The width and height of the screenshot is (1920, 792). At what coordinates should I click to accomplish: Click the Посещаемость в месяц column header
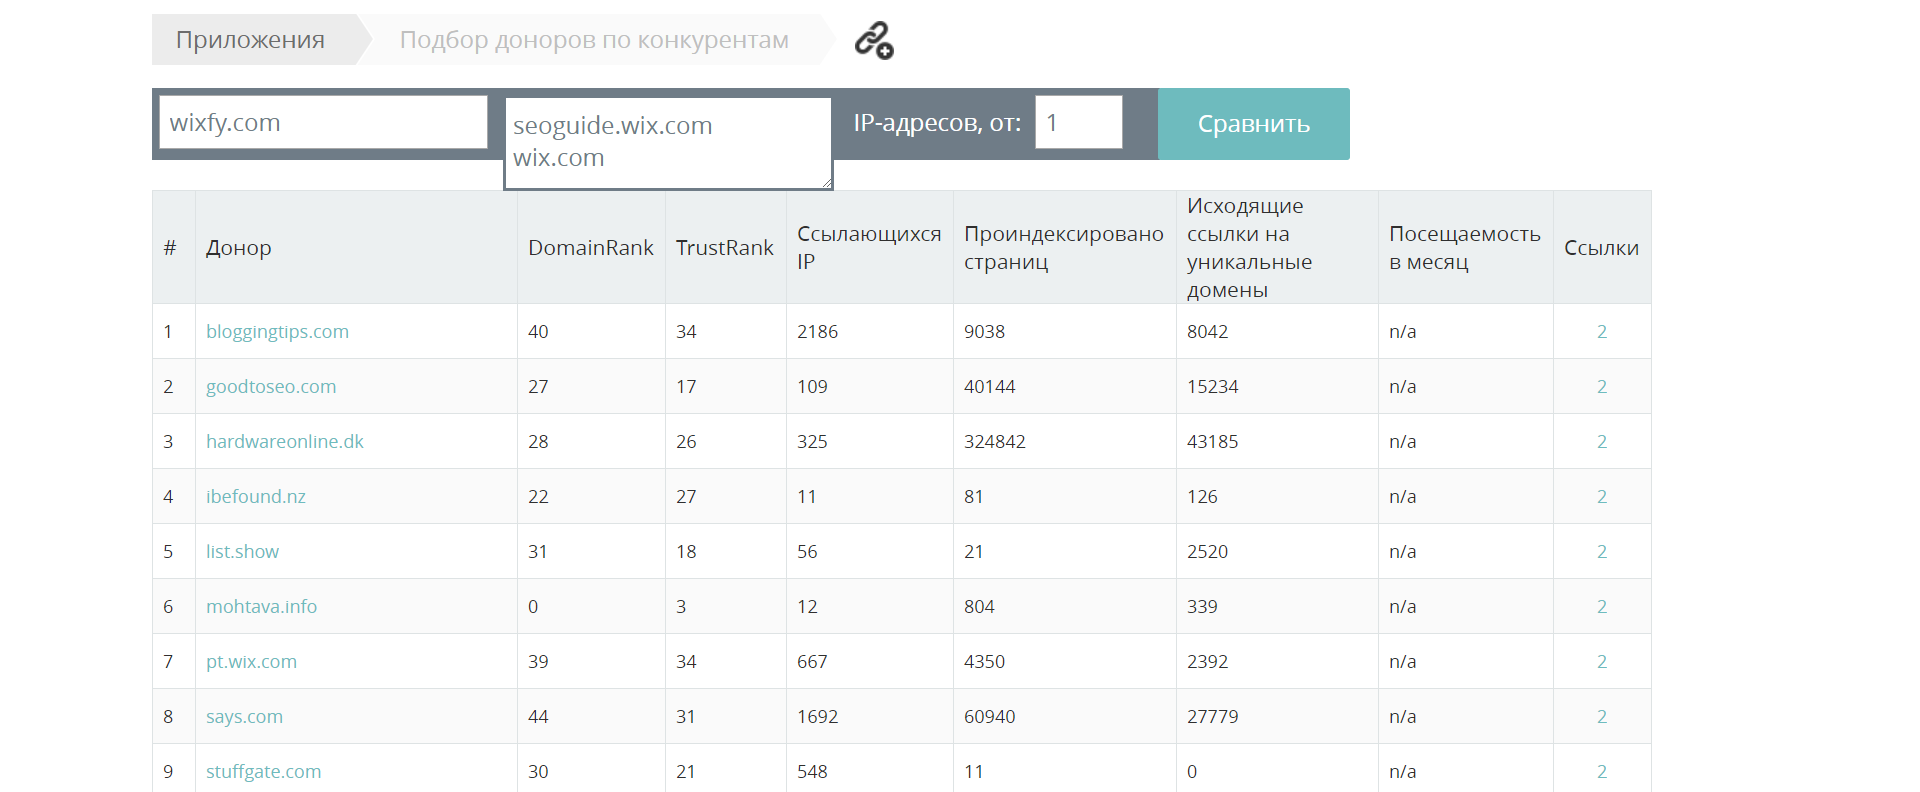pos(1465,248)
